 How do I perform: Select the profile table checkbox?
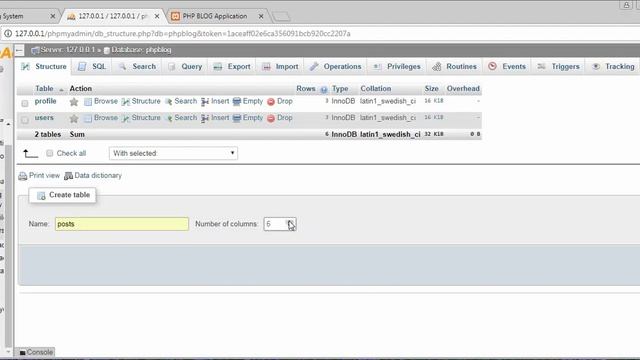pyautogui.click(x=25, y=103)
